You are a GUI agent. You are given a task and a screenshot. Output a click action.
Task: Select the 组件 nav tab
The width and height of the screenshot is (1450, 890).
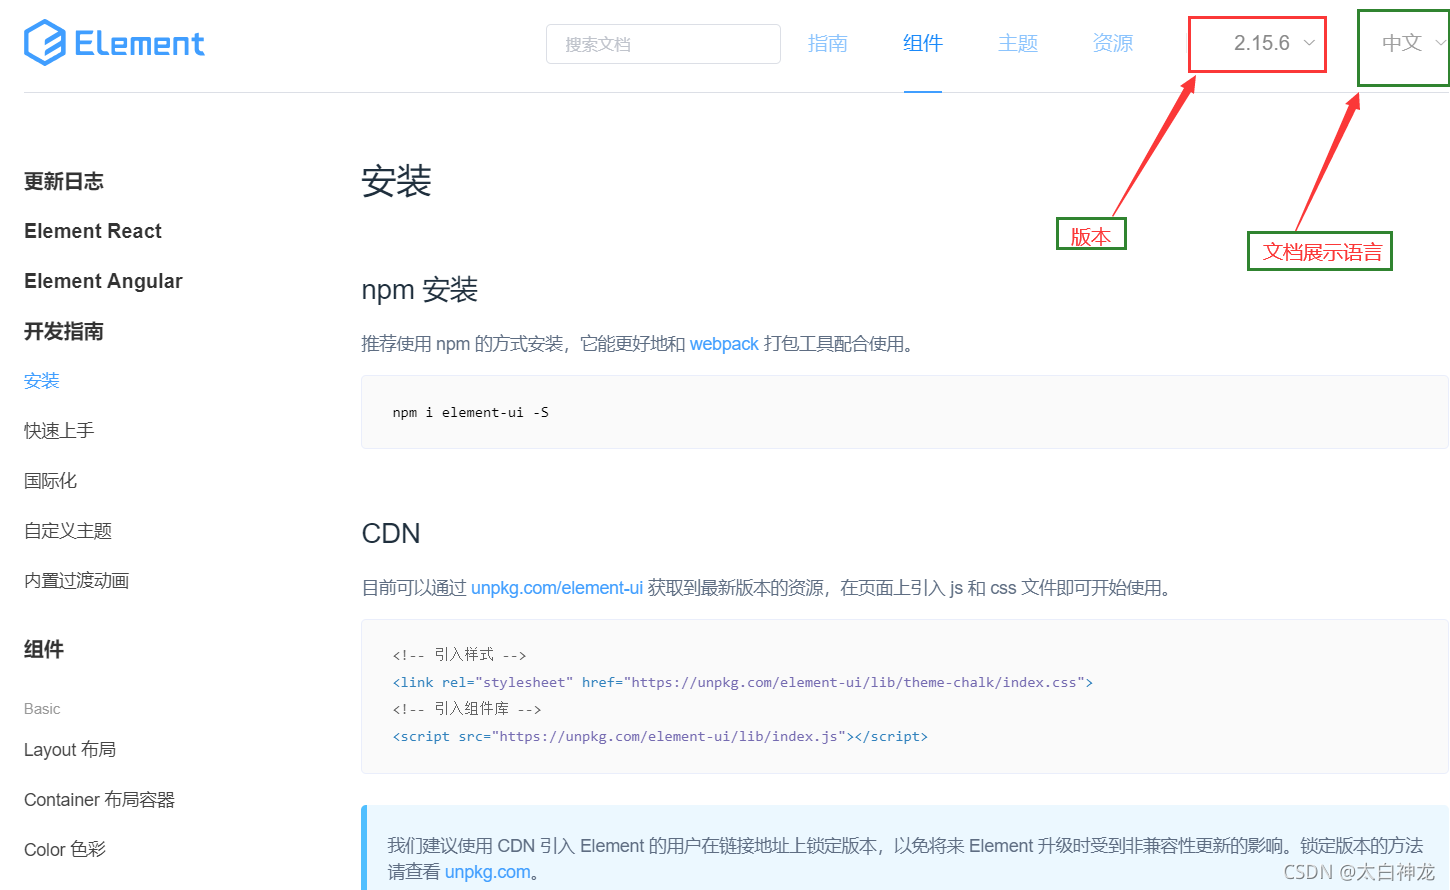[923, 43]
